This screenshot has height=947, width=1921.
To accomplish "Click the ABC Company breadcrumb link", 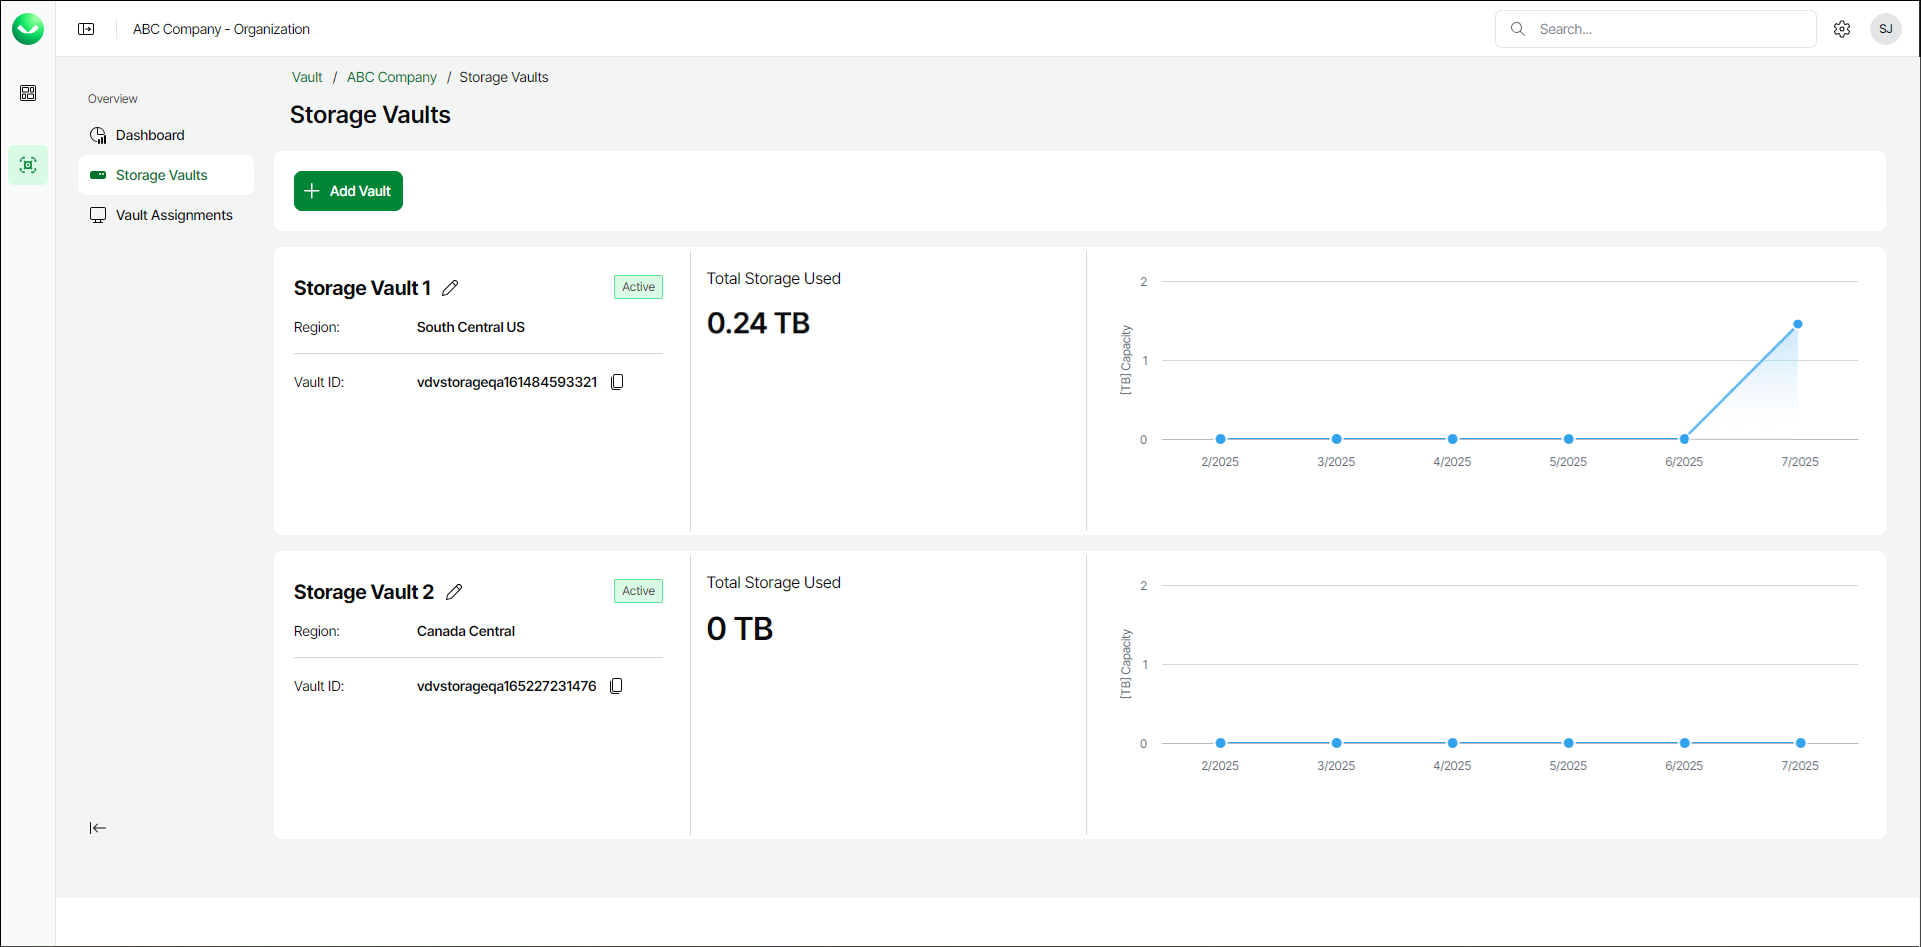I will [392, 77].
